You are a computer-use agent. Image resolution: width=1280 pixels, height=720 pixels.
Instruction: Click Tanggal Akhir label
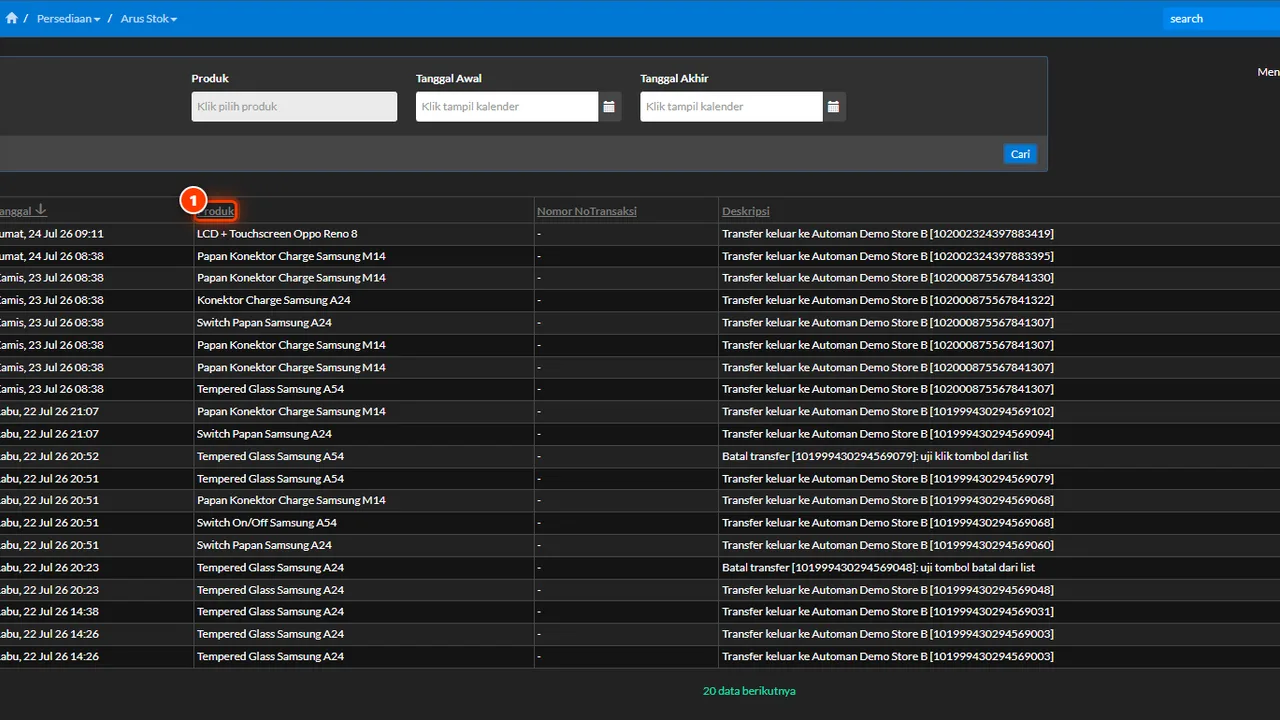[674, 79]
